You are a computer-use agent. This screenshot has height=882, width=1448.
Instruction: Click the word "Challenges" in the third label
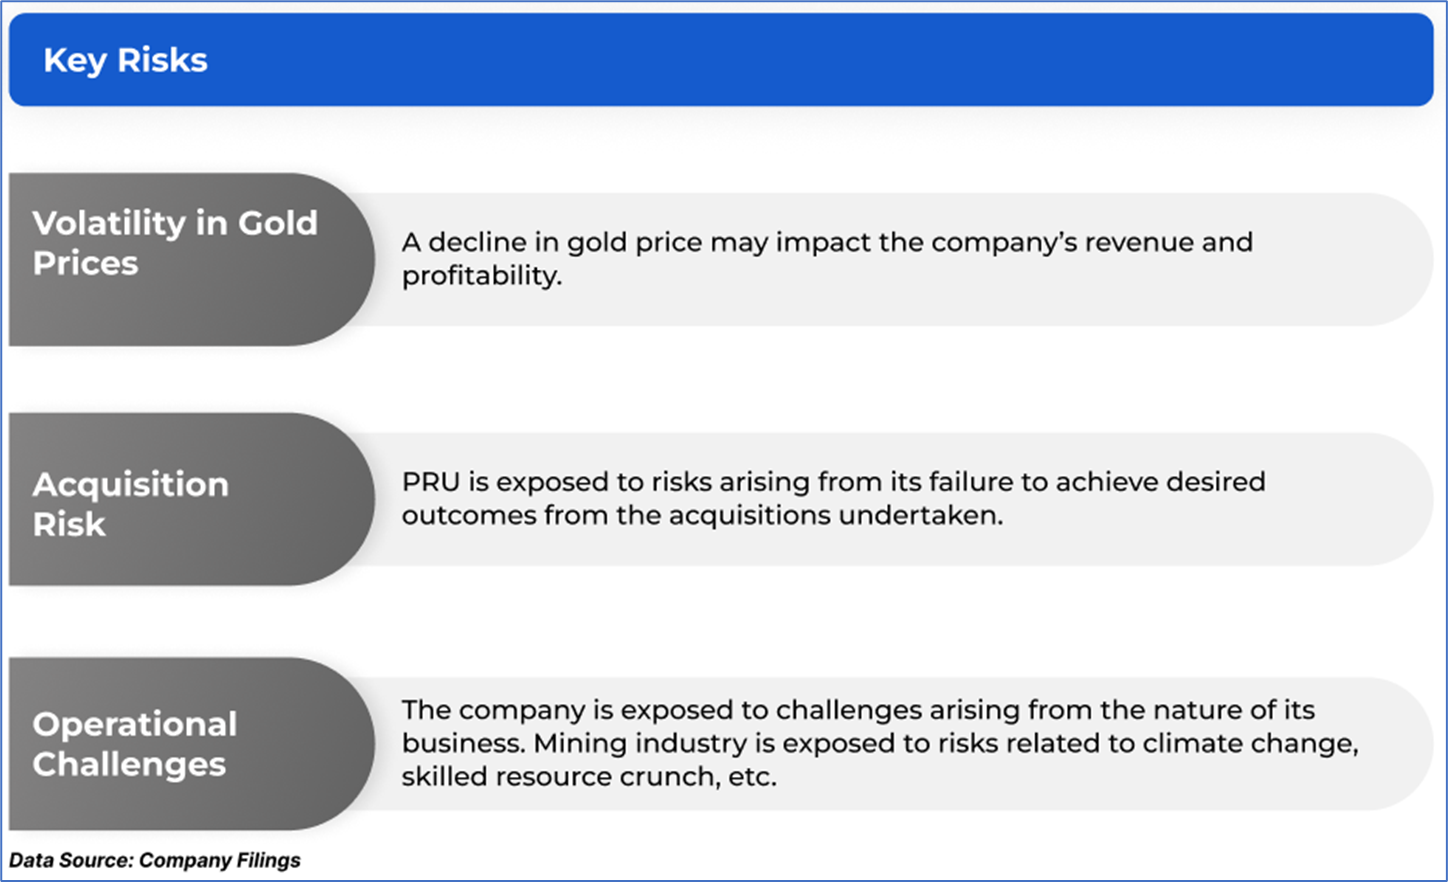[129, 765]
